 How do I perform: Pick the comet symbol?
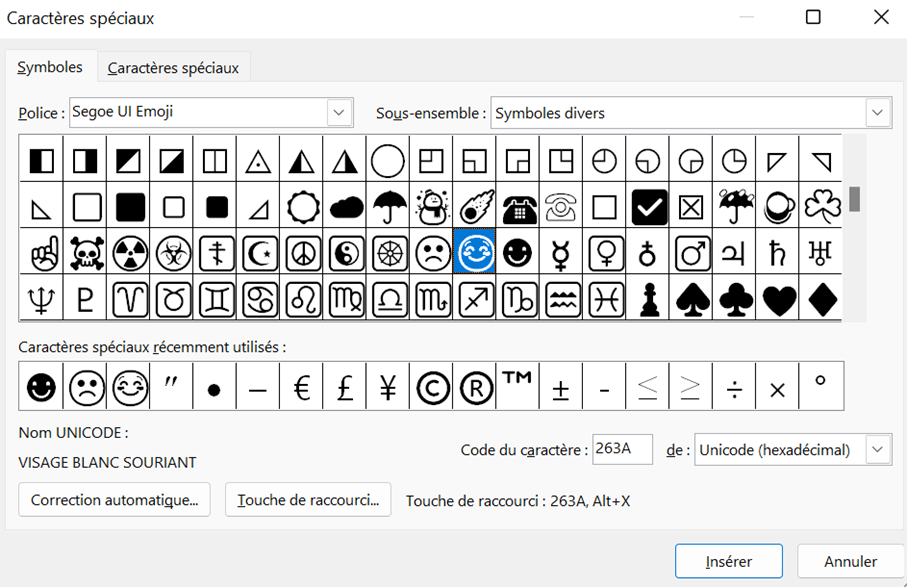click(475, 206)
